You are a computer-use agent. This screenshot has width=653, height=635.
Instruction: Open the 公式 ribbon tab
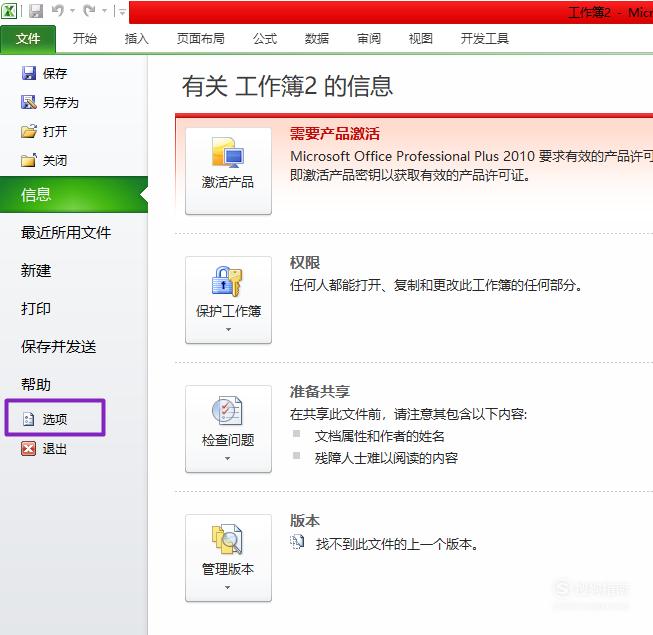[x=265, y=39]
